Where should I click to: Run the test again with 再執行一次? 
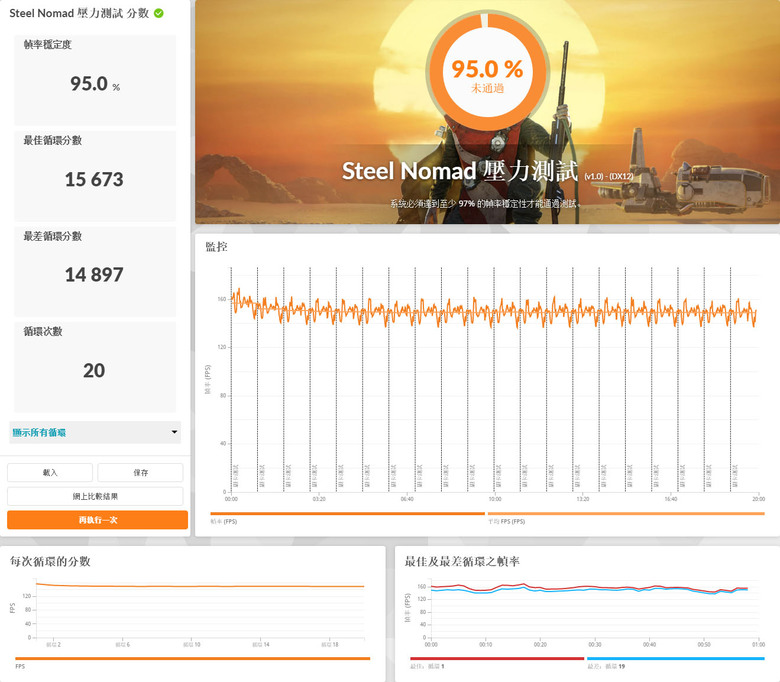98,520
